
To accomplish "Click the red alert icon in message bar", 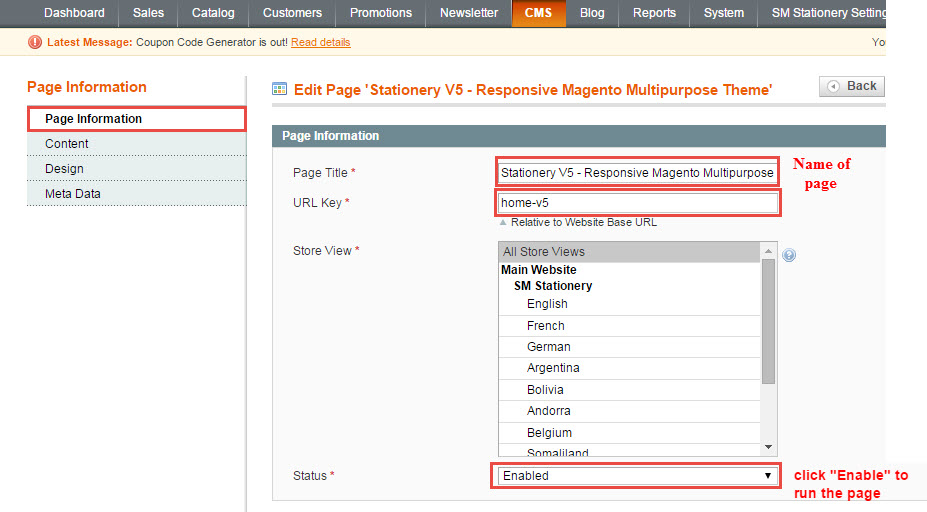I will tap(35, 42).
